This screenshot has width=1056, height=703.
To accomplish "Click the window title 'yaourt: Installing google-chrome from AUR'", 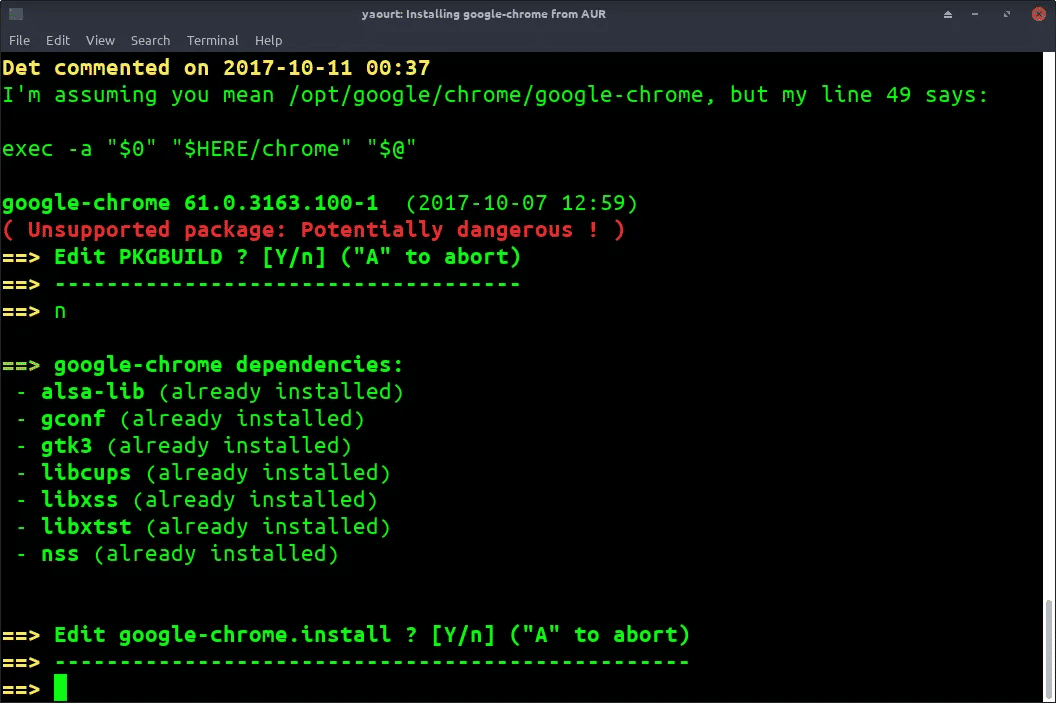I will (x=484, y=13).
